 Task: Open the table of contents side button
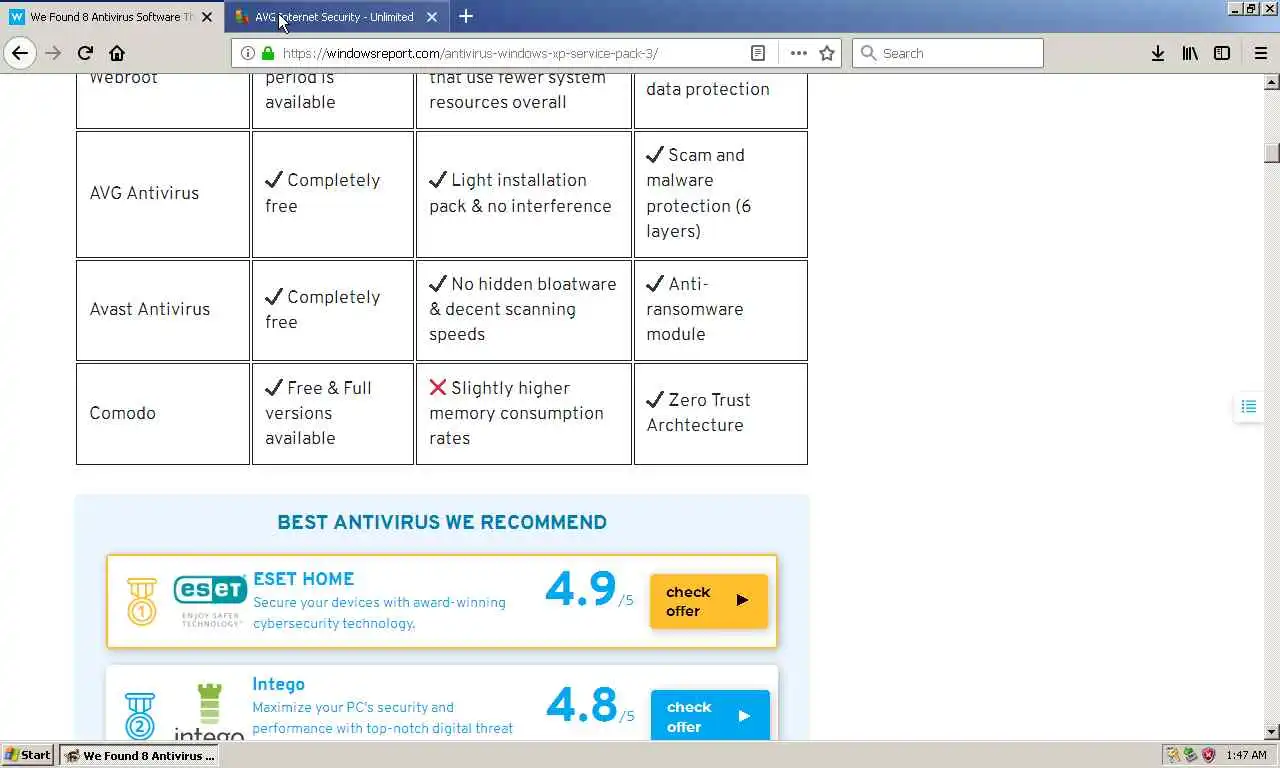pyautogui.click(x=1248, y=406)
